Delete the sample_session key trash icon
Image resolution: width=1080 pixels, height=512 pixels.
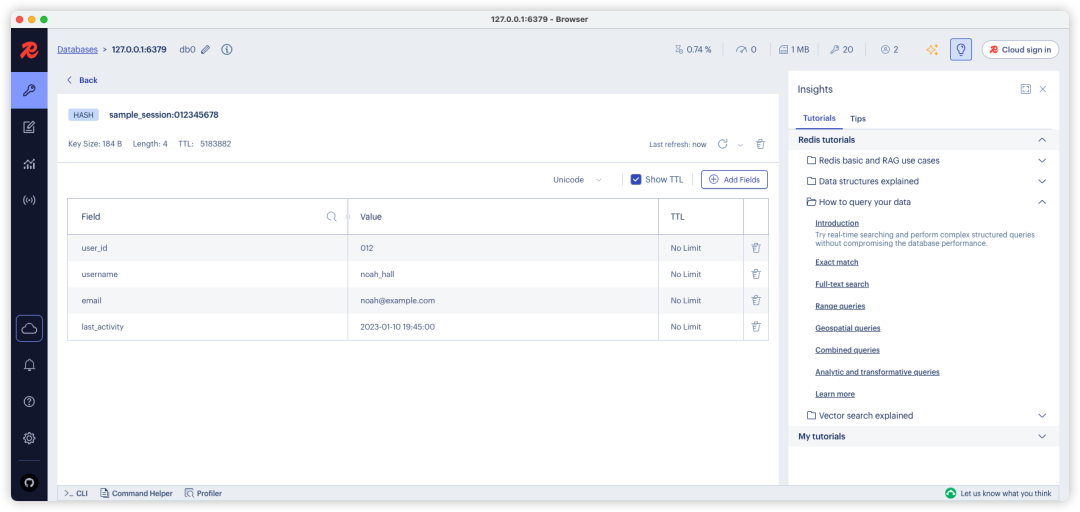tap(760, 144)
